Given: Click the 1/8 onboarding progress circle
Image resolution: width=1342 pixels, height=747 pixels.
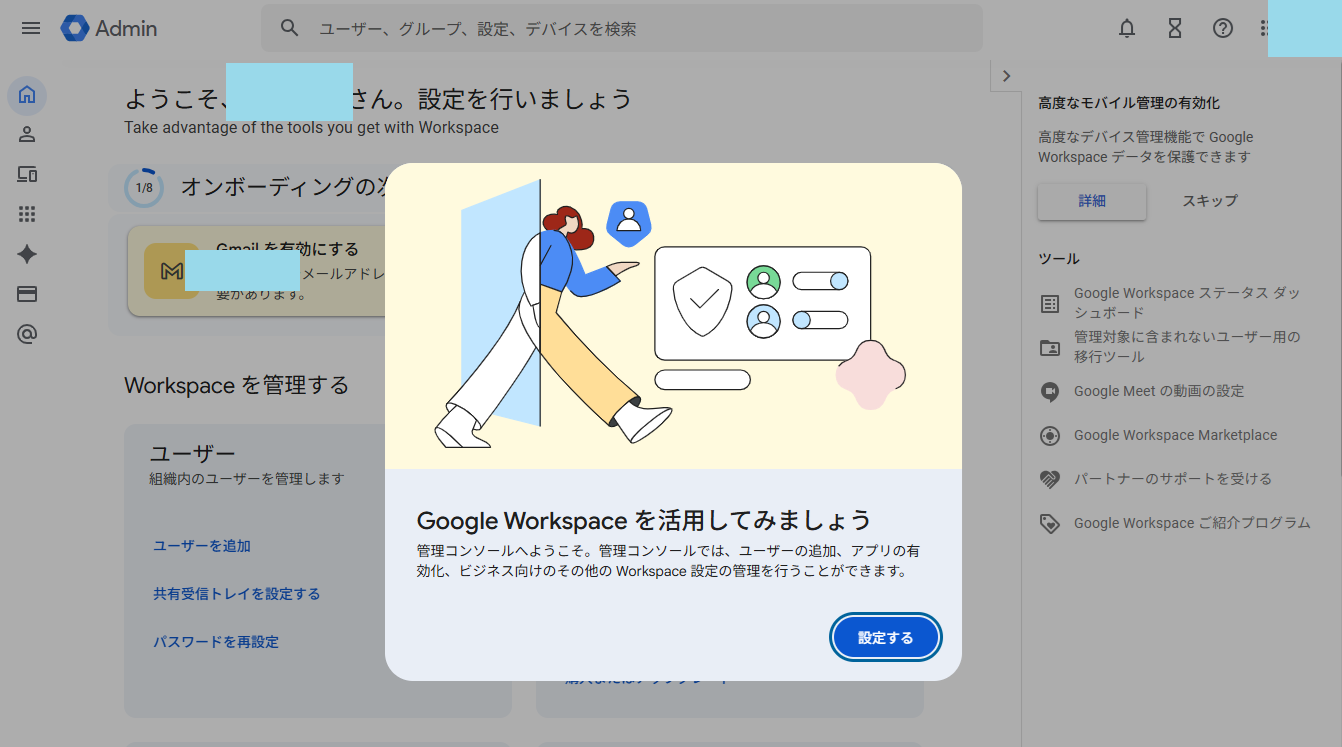Looking at the screenshot, I should coord(144,187).
